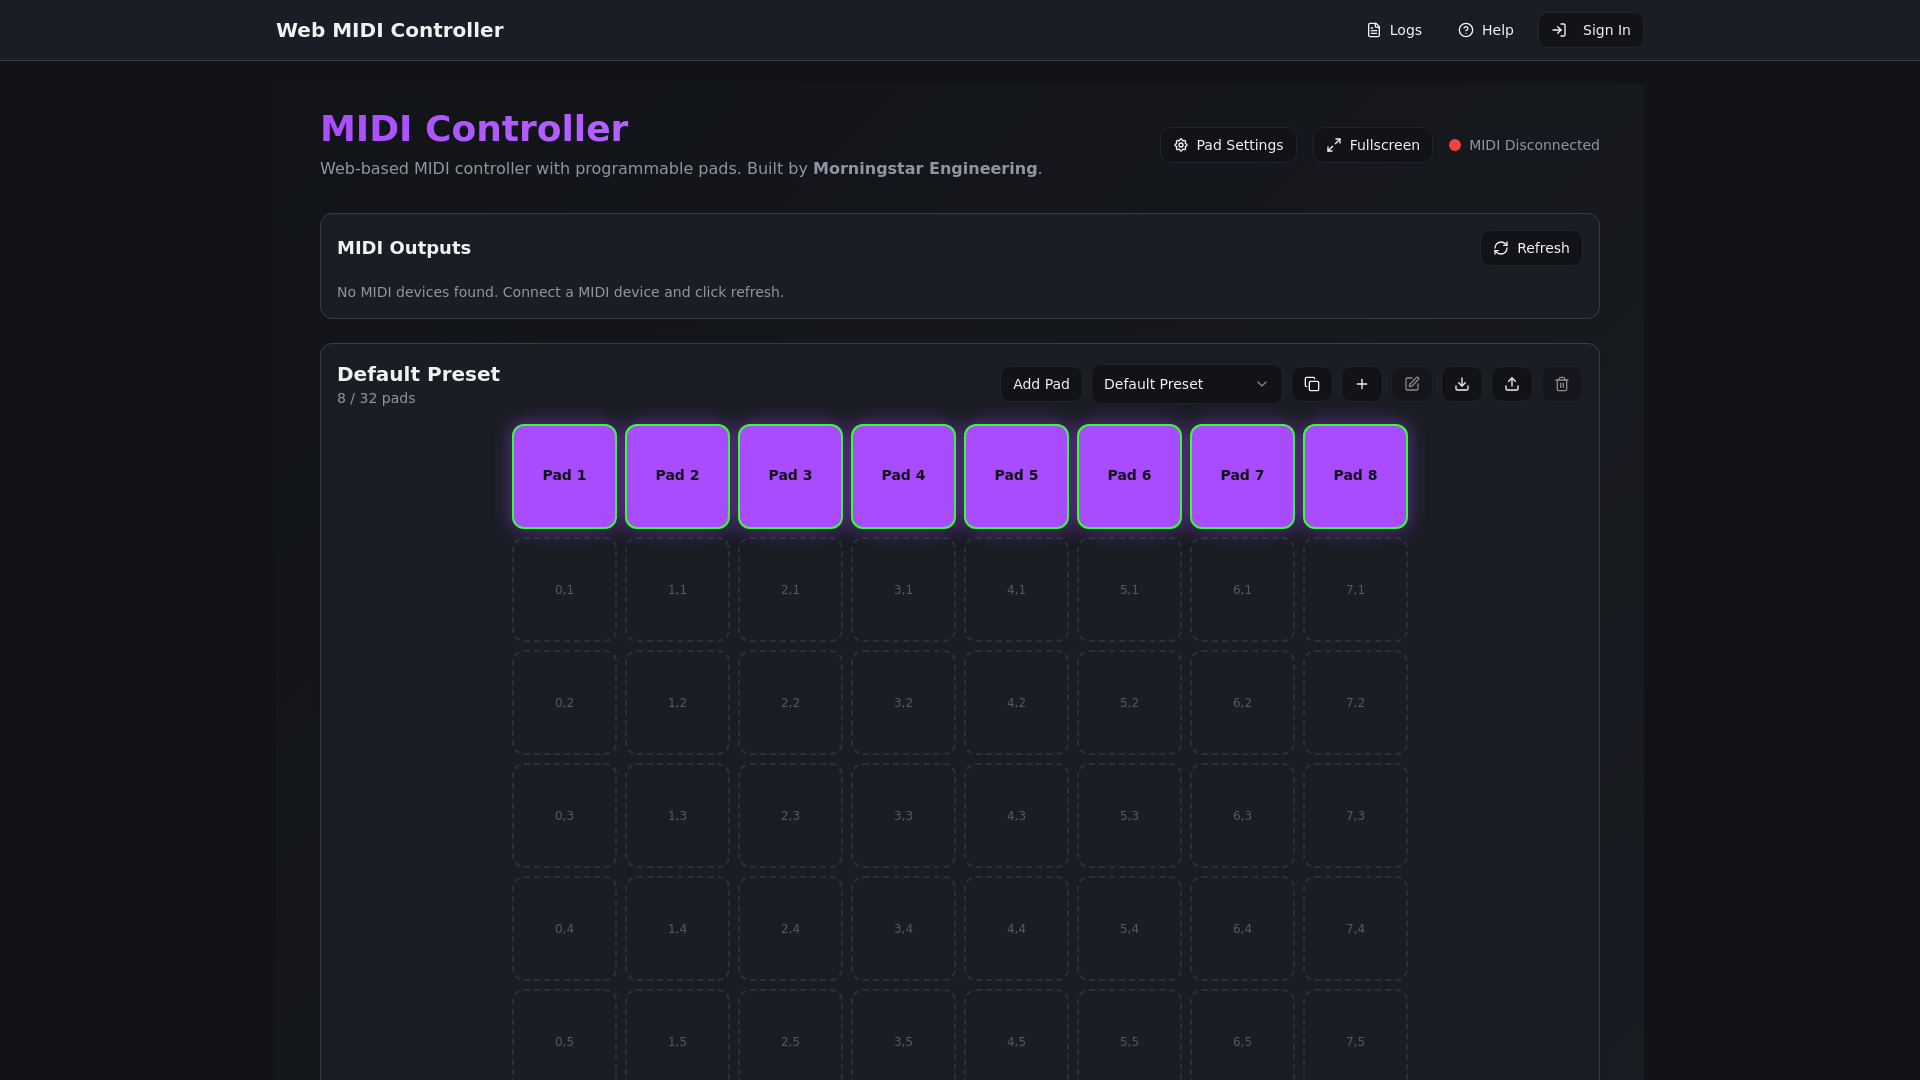Viewport: 1920px width, 1080px height.
Task: Click the Sign In button
Action: (1590, 30)
